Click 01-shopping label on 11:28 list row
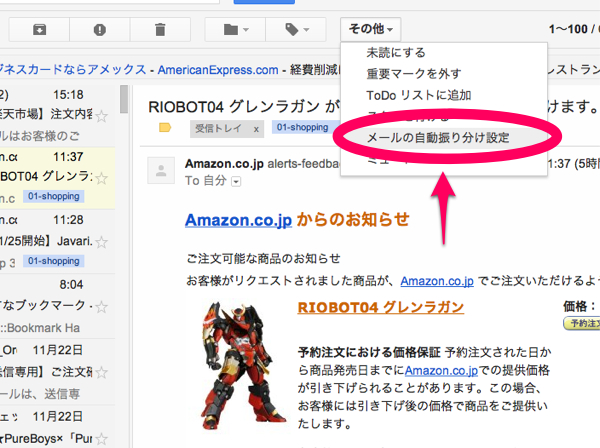Image resolution: width=600 pixels, height=448 pixels. [54, 261]
